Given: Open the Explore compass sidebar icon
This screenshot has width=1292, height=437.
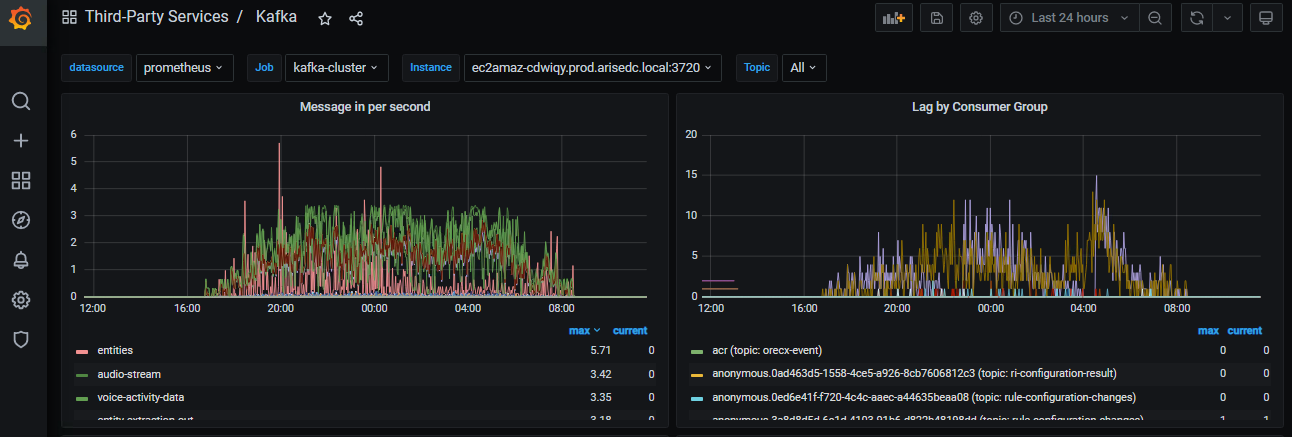Looking at the screenshot, I should [21, 220].
